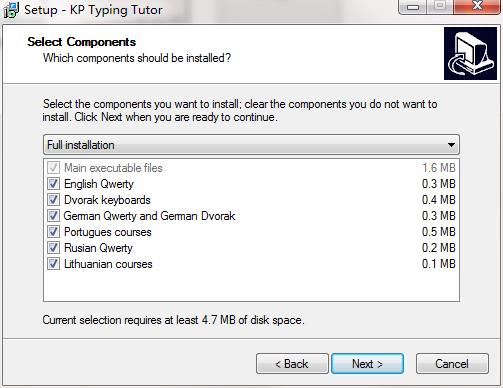Click the 0.4 MB size of Dvorak keyboards
503x388 pixels.
tap(439, 200)
